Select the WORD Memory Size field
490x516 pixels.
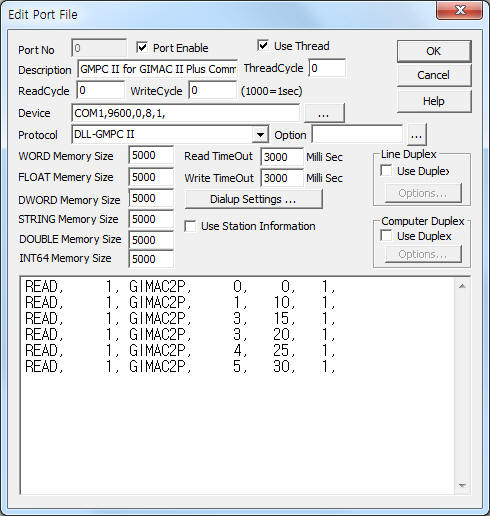point(151,155)
